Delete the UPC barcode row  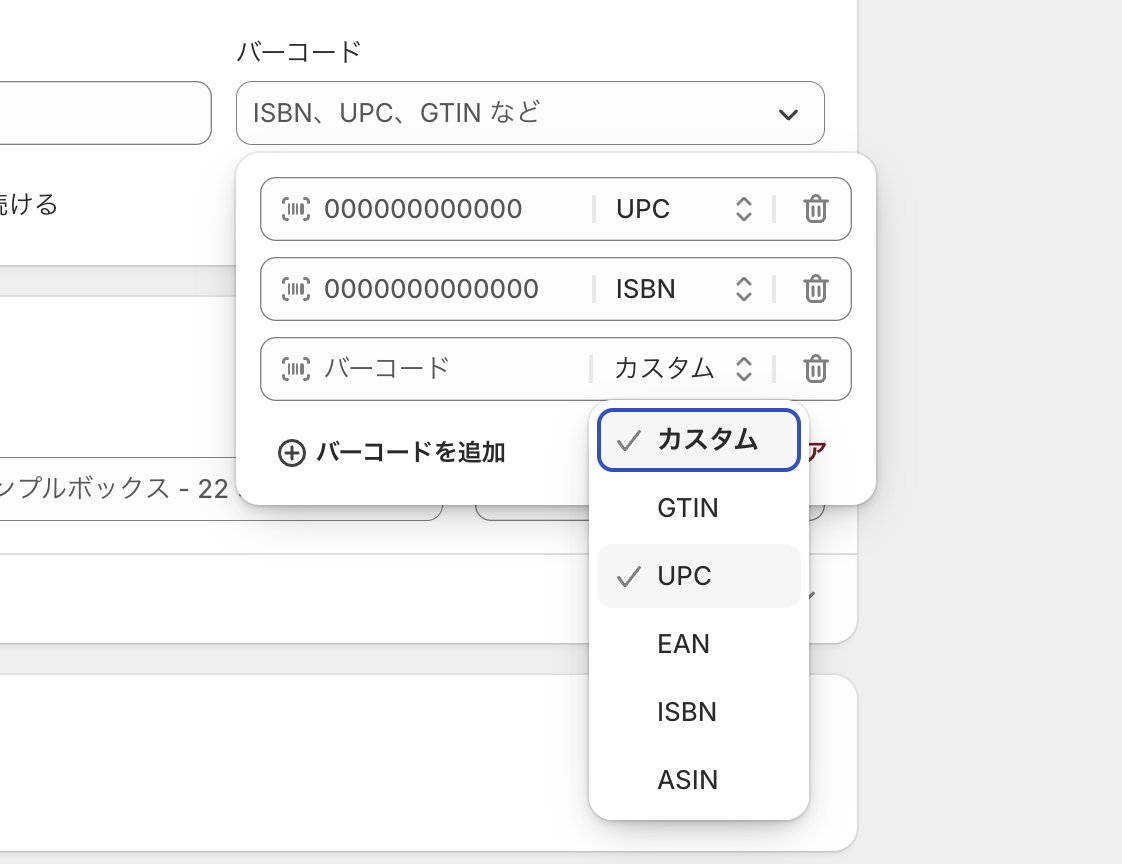pos(816,209)
